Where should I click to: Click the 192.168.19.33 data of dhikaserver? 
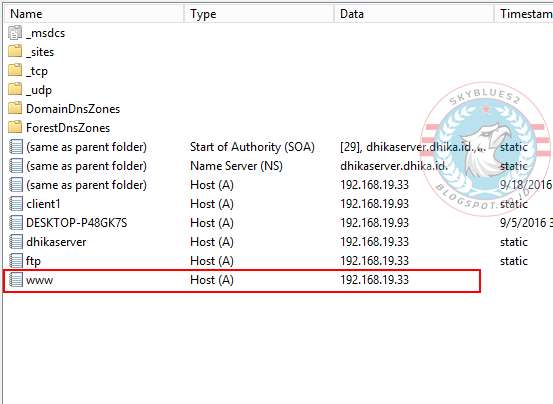tap(374, 242)
